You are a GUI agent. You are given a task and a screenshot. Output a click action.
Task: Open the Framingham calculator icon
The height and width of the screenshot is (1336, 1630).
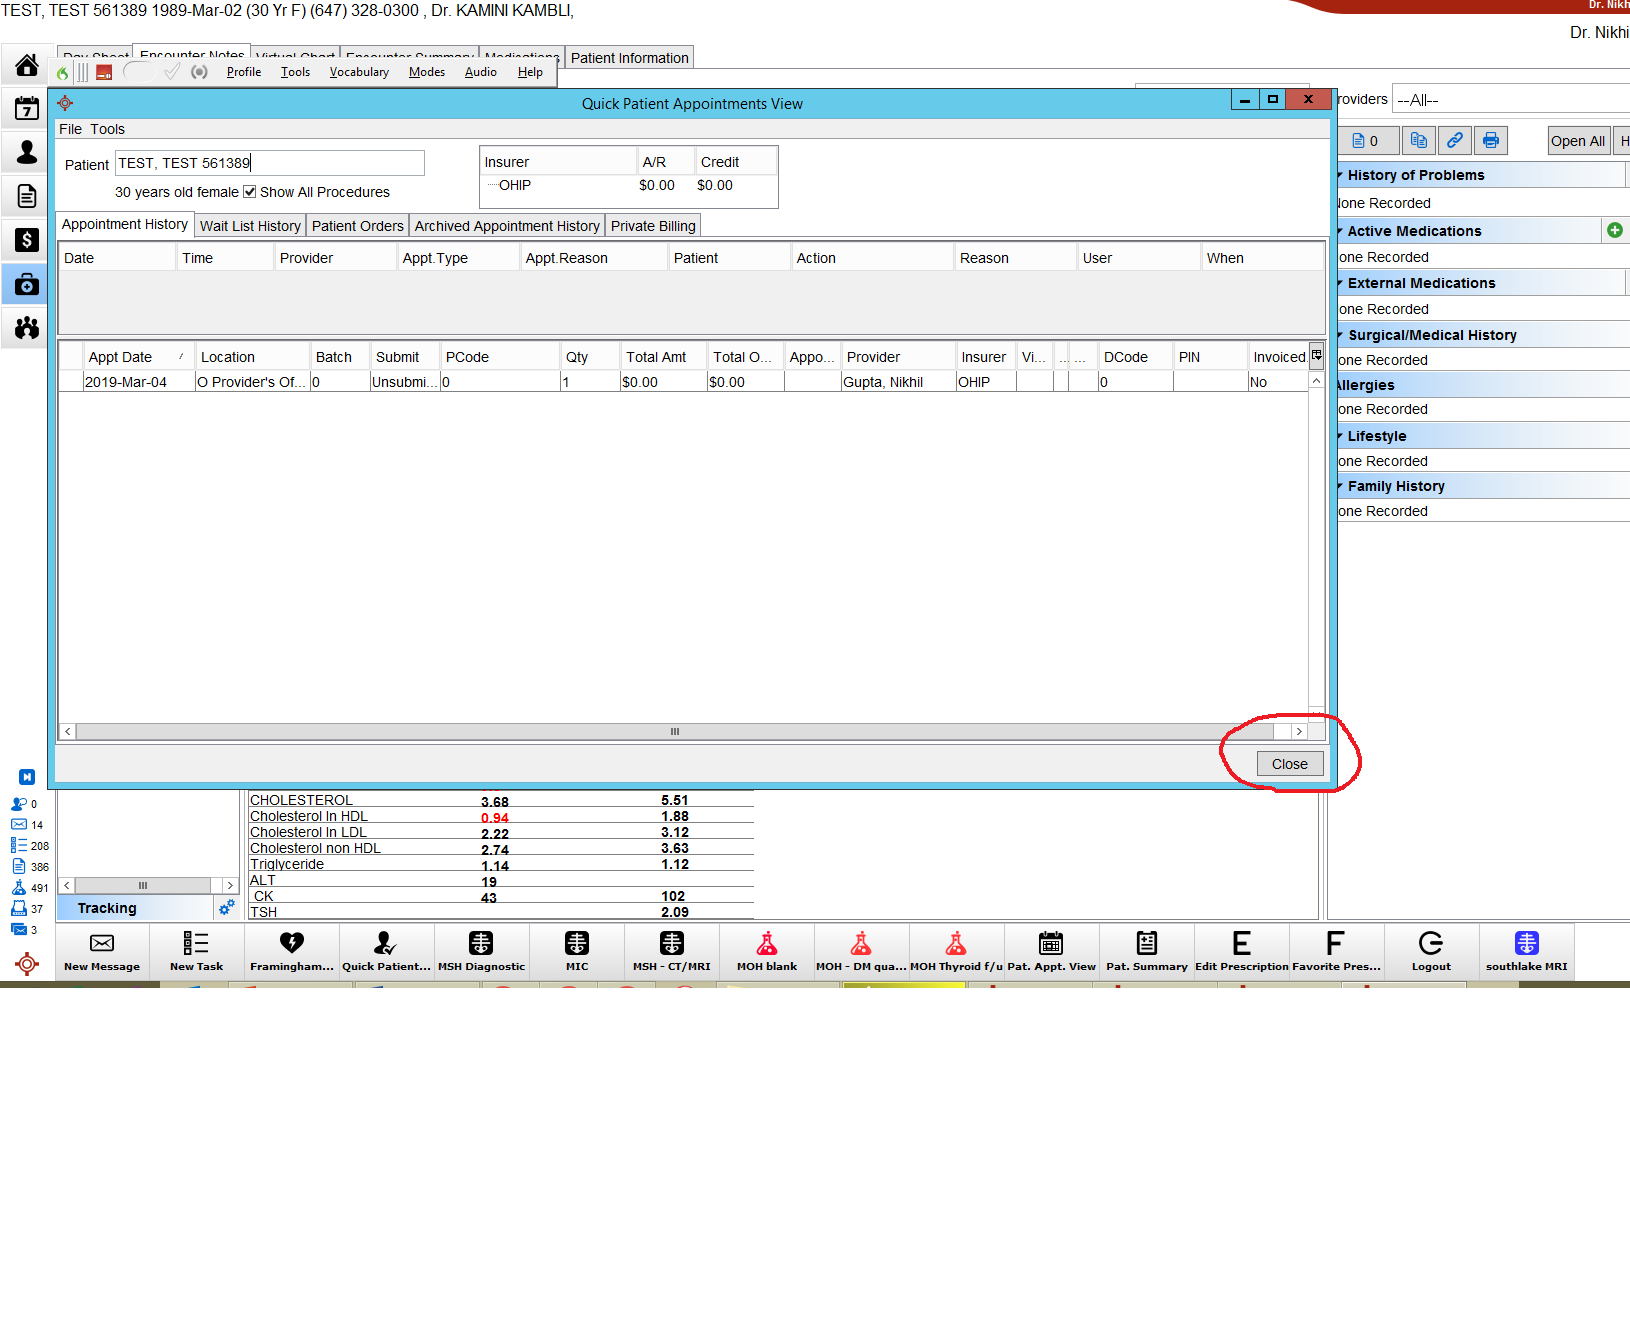coord(292,951)
